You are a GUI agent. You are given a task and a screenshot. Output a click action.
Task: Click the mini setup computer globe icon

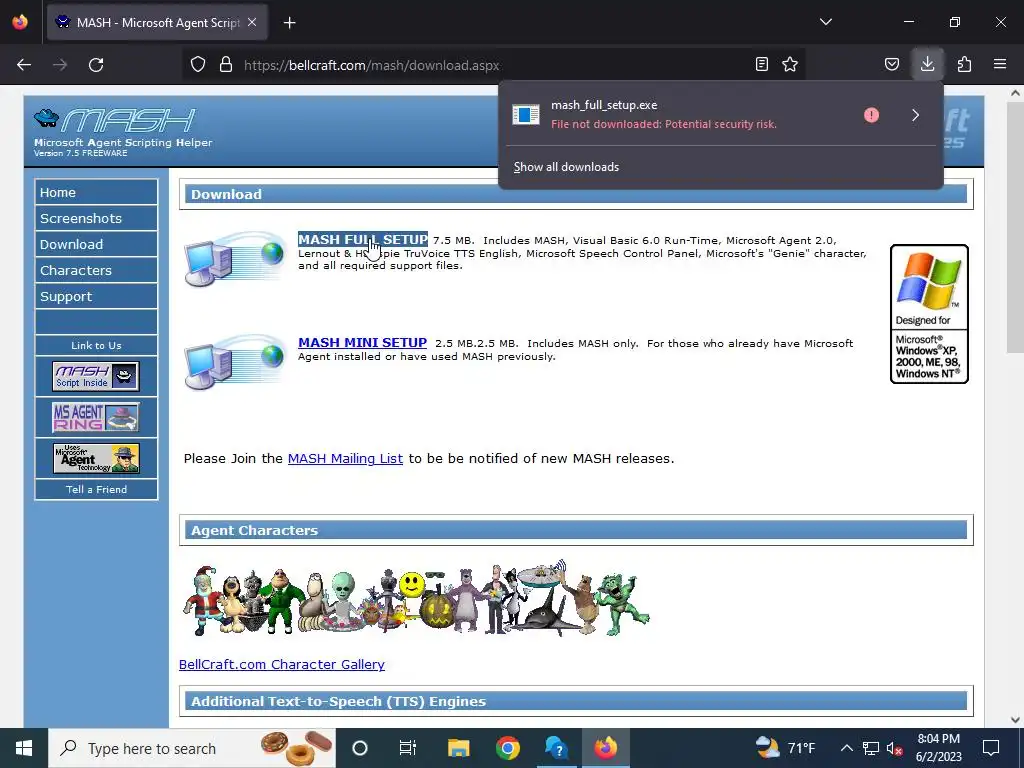click(235, 362)
